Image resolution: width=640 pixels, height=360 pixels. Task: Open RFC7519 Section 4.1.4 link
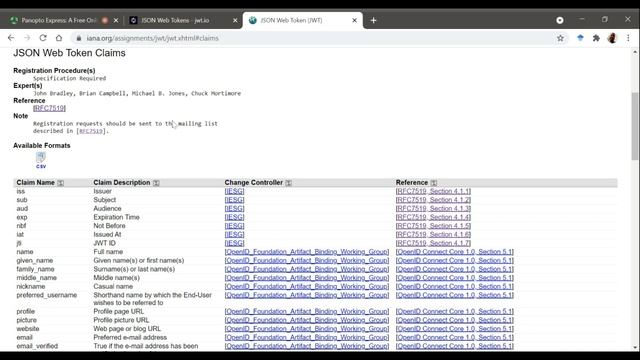pos(433,217)
